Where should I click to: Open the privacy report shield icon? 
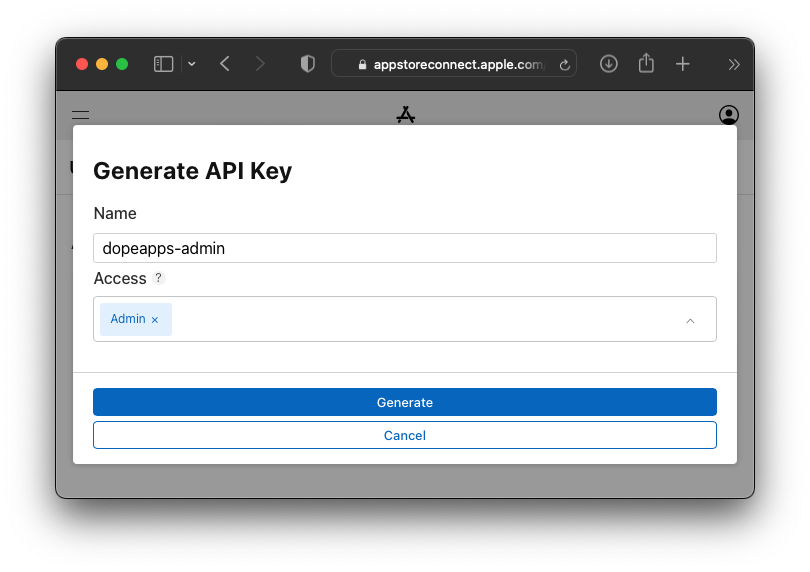pos(307,64)
